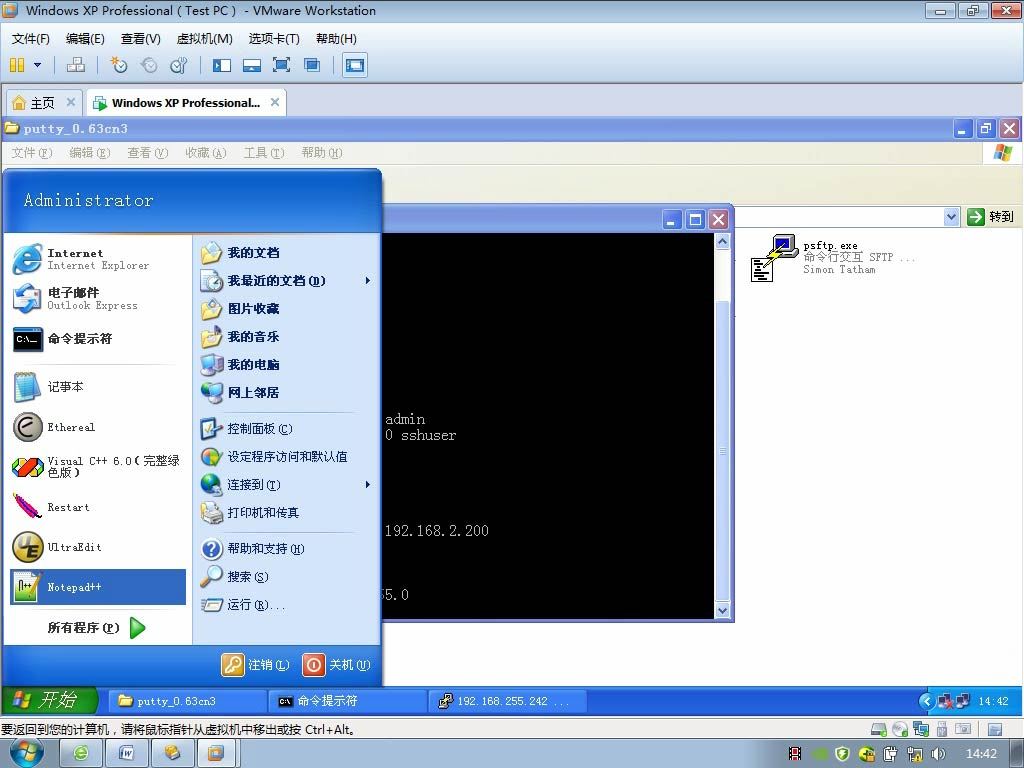Viewport: 1024px width, 768px height.
Task: Toggle VMware Unity mode icon
Action: (312, 65)
